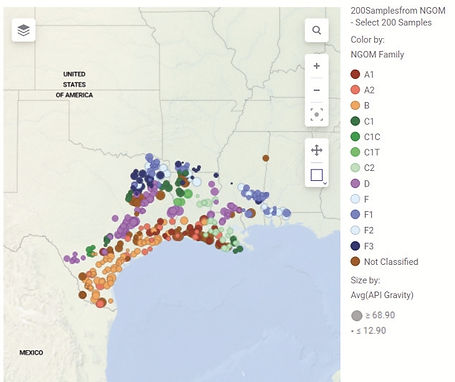Click the C2 pale green swatch
The image size is (455, 382).
point(356,168)
